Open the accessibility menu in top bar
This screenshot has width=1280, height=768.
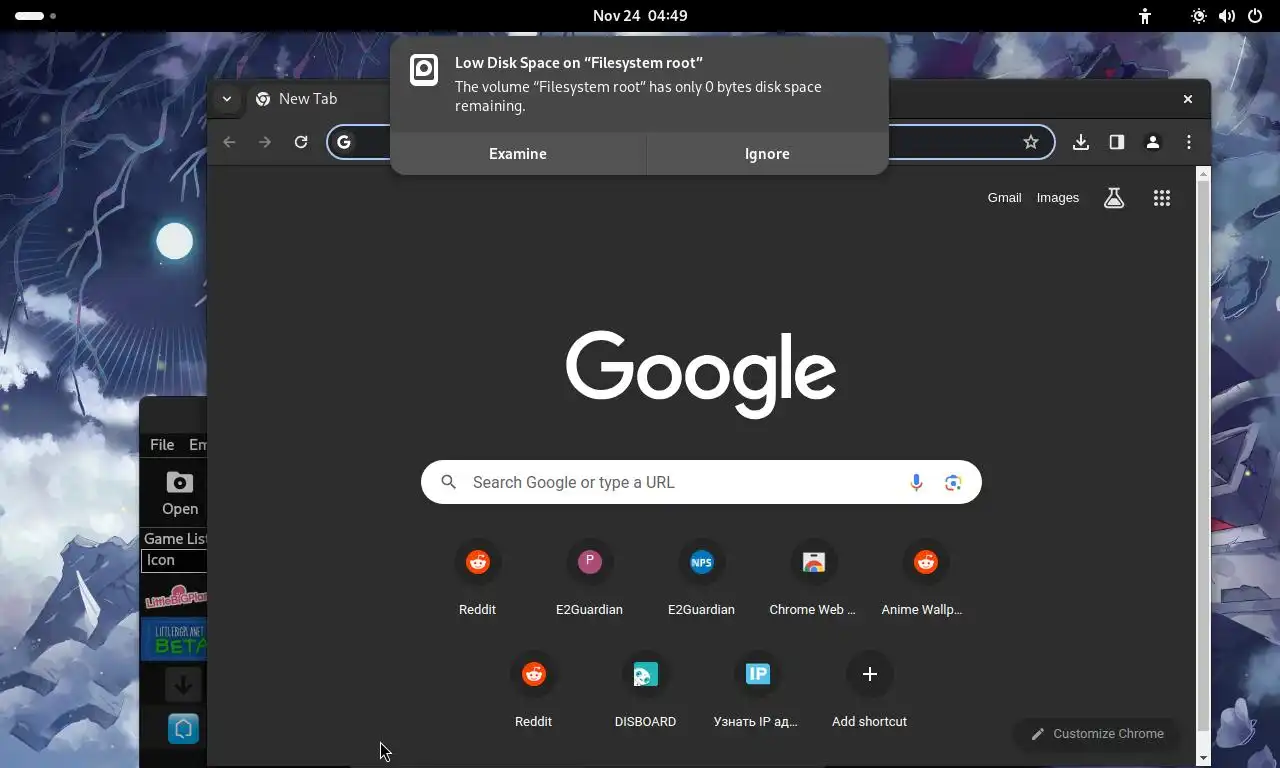pyautogui.click(x=1145, y=16)
